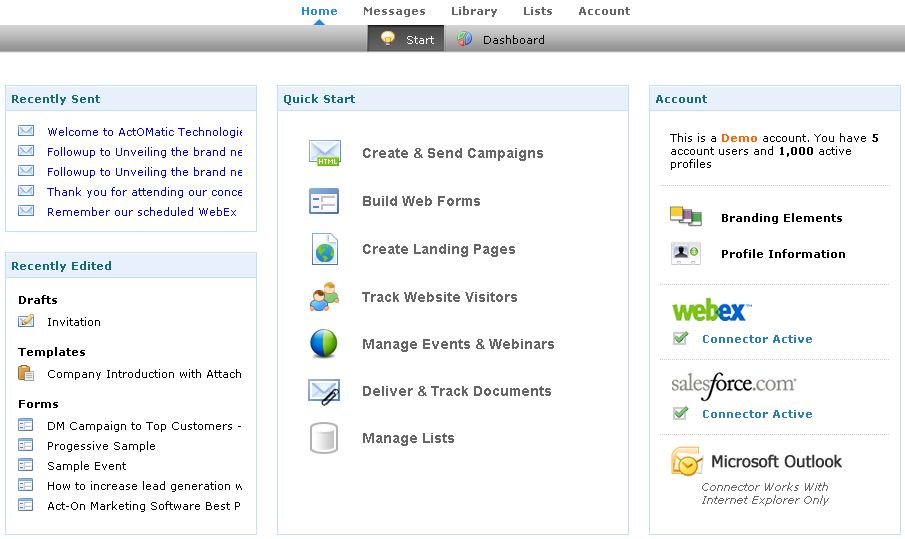The width and height of the screenshot is (905, 539).
Task: Click envelope icon beside Remember our scheduled WebEx
Action: point(26,211)
